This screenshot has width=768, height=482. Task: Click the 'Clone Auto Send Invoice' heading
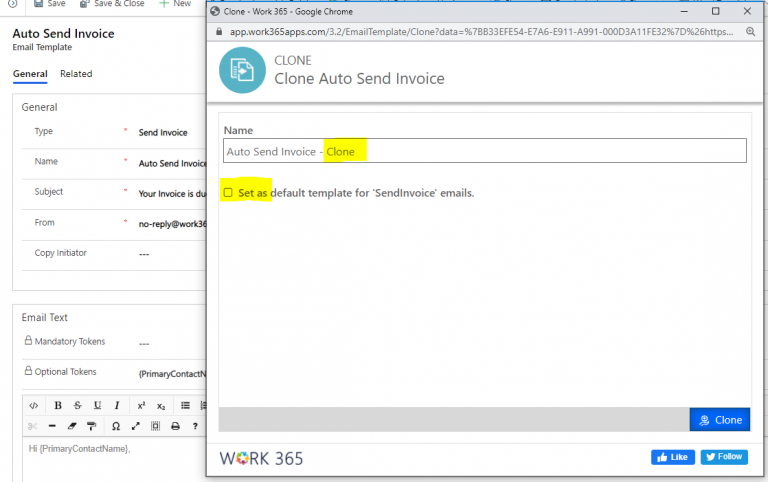tap(359, 79)
